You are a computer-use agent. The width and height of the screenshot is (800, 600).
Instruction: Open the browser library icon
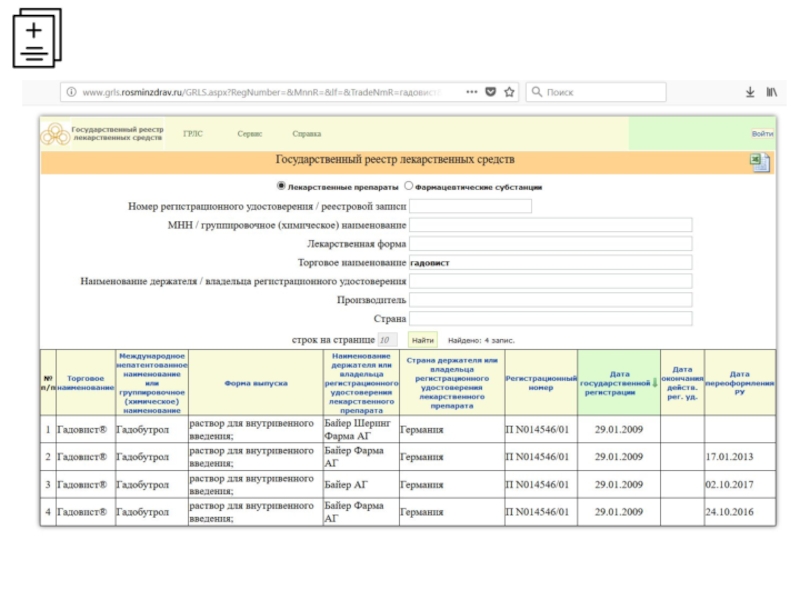772,92
